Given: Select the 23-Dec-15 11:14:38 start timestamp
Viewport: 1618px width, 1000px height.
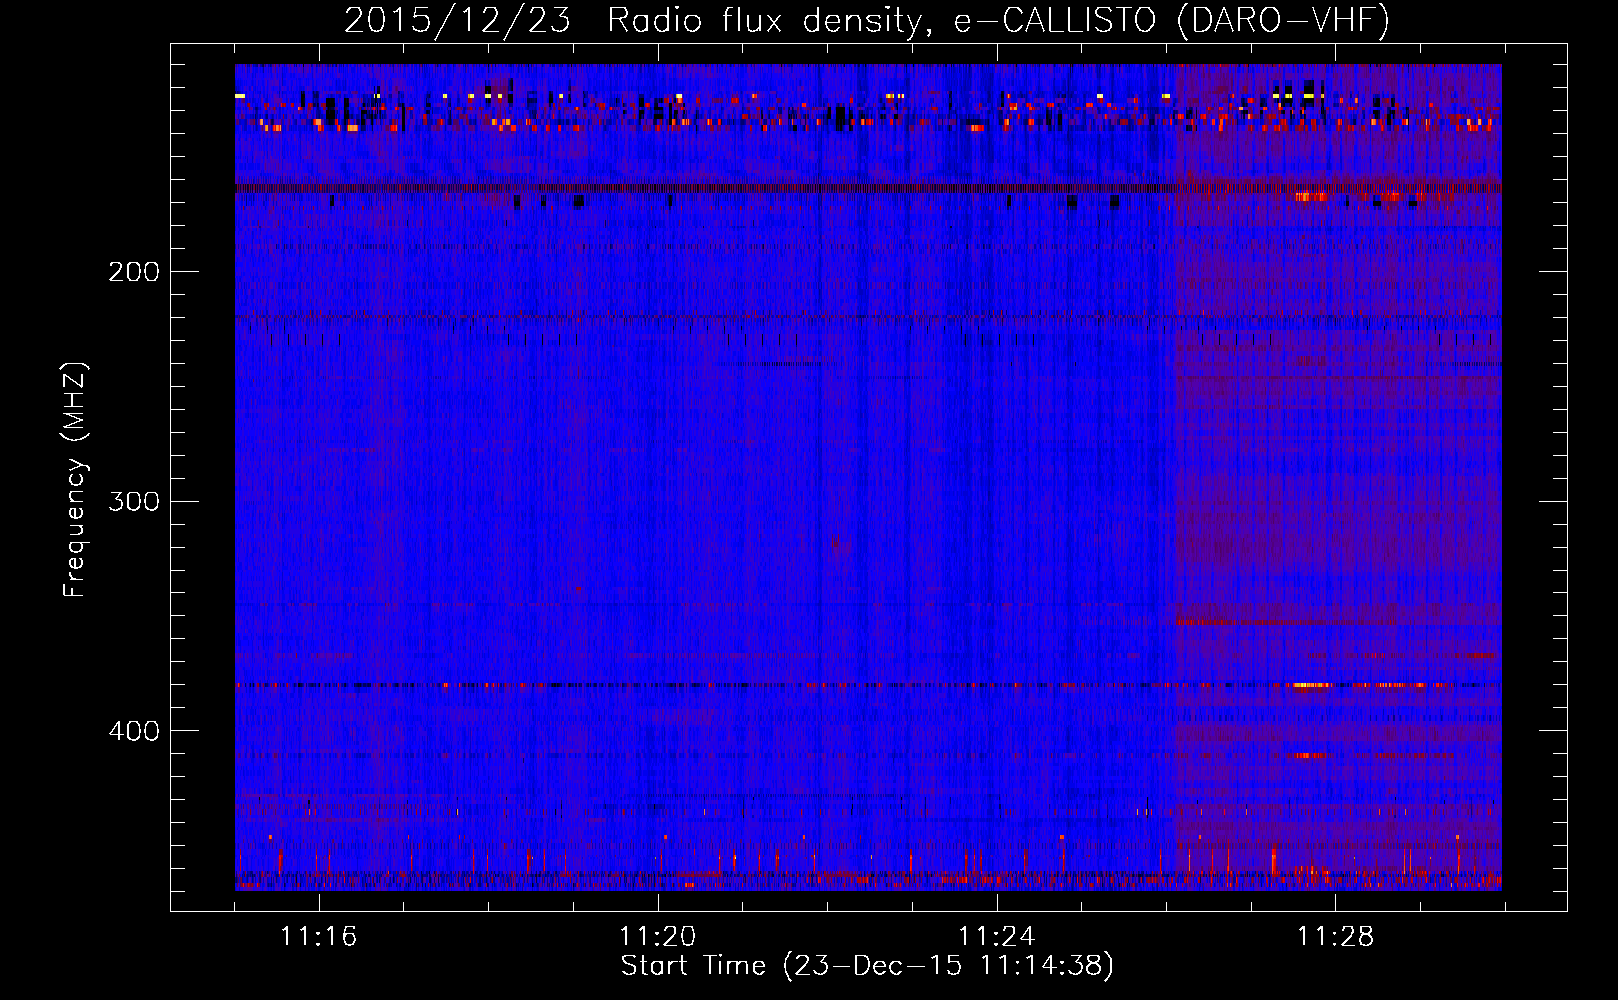Looking at the screenshot, I should pos(948,966).
